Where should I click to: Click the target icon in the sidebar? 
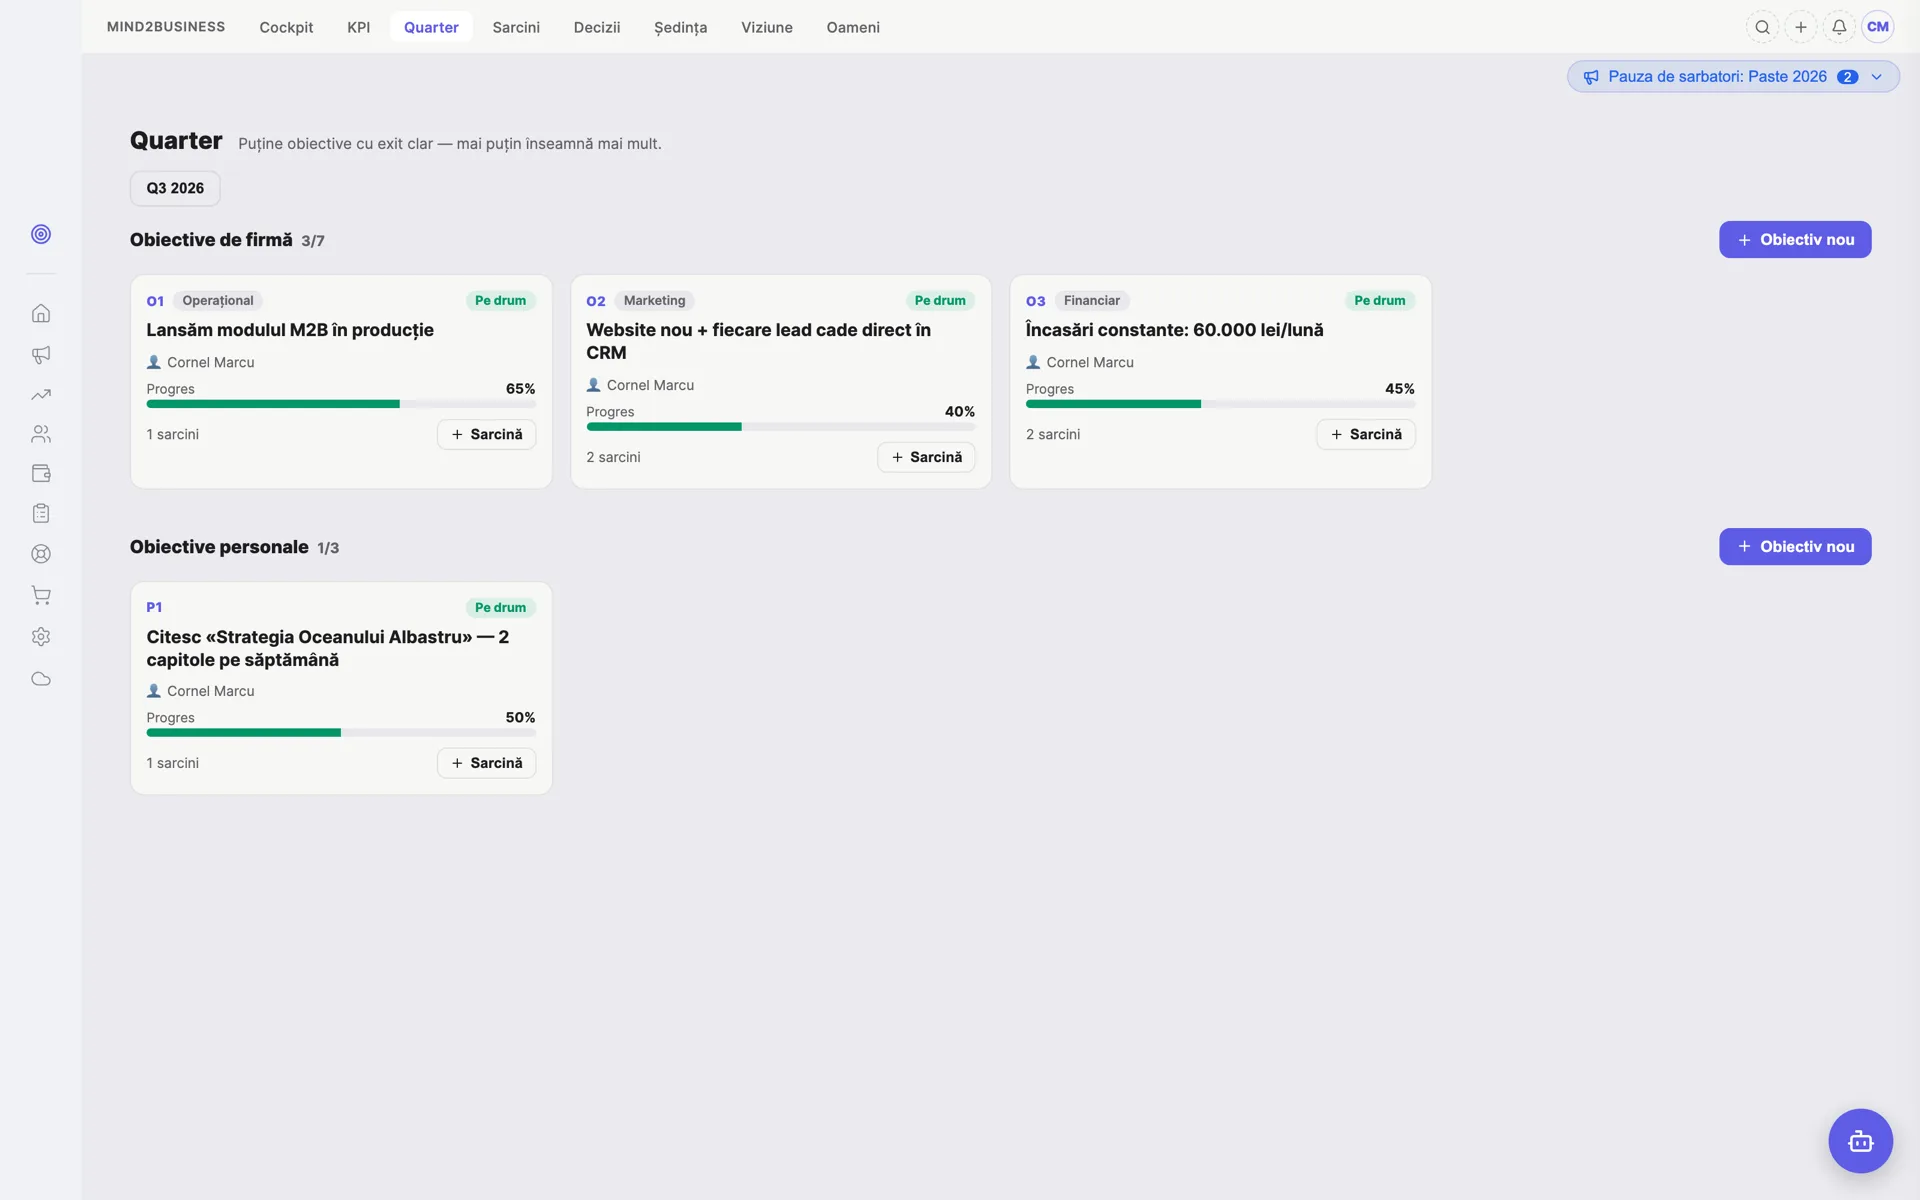coord(41,234)
